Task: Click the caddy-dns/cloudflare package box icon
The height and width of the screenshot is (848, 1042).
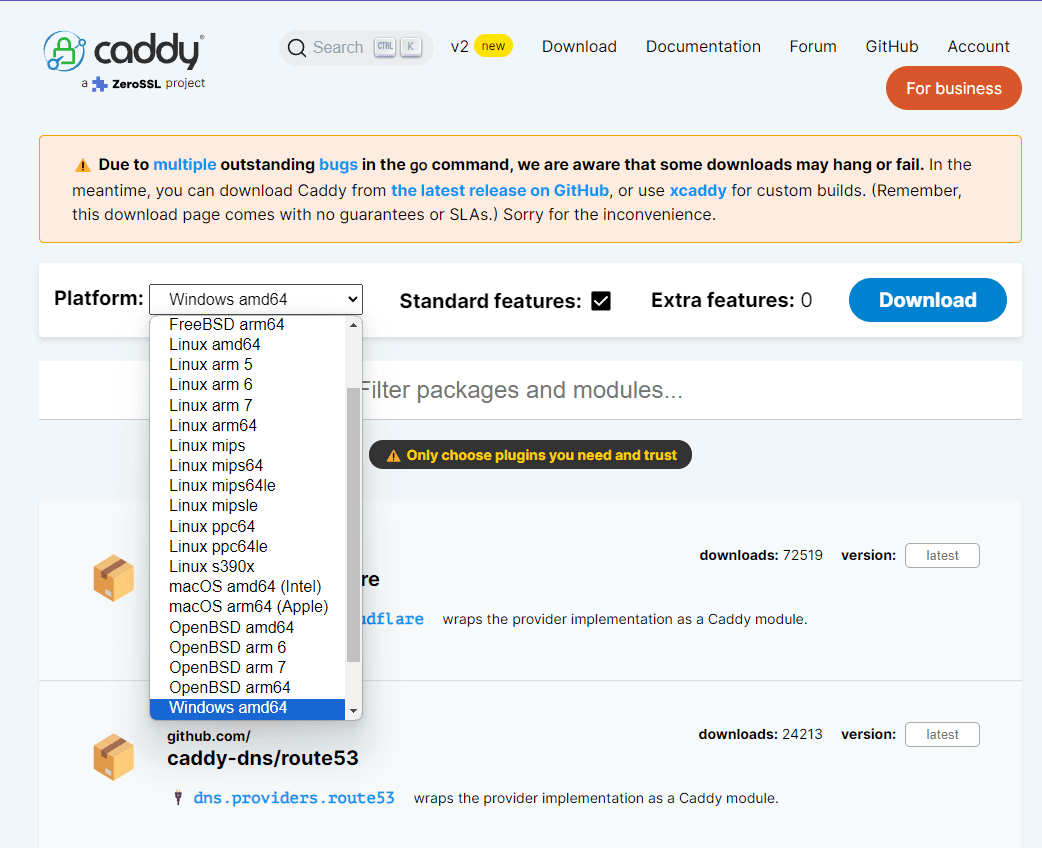Action: (x=113, y=577)
